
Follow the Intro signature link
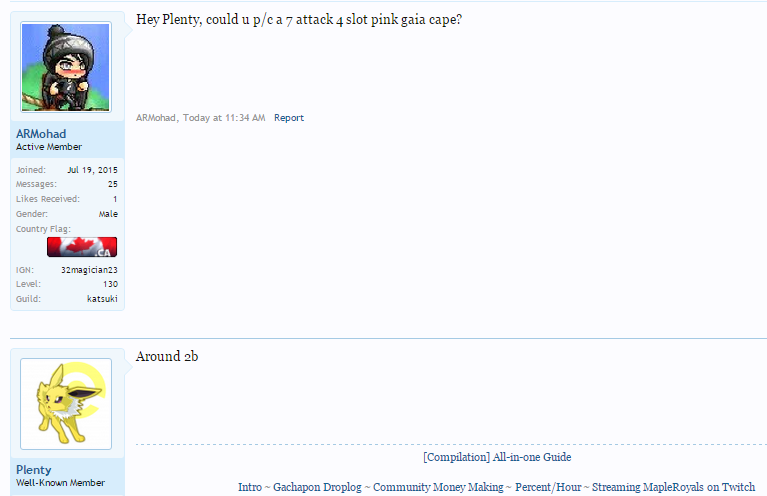click(x=249, y=487)
